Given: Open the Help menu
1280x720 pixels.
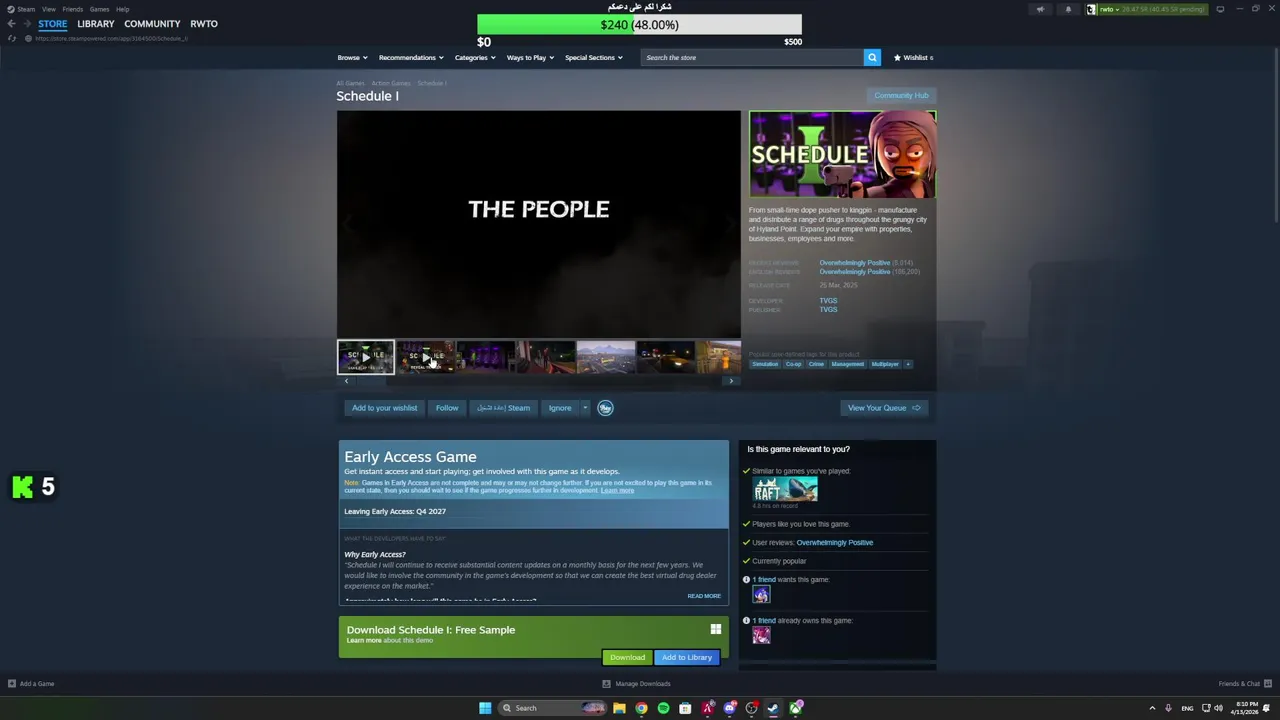Looking at the screenshot, I should [122, 9].
